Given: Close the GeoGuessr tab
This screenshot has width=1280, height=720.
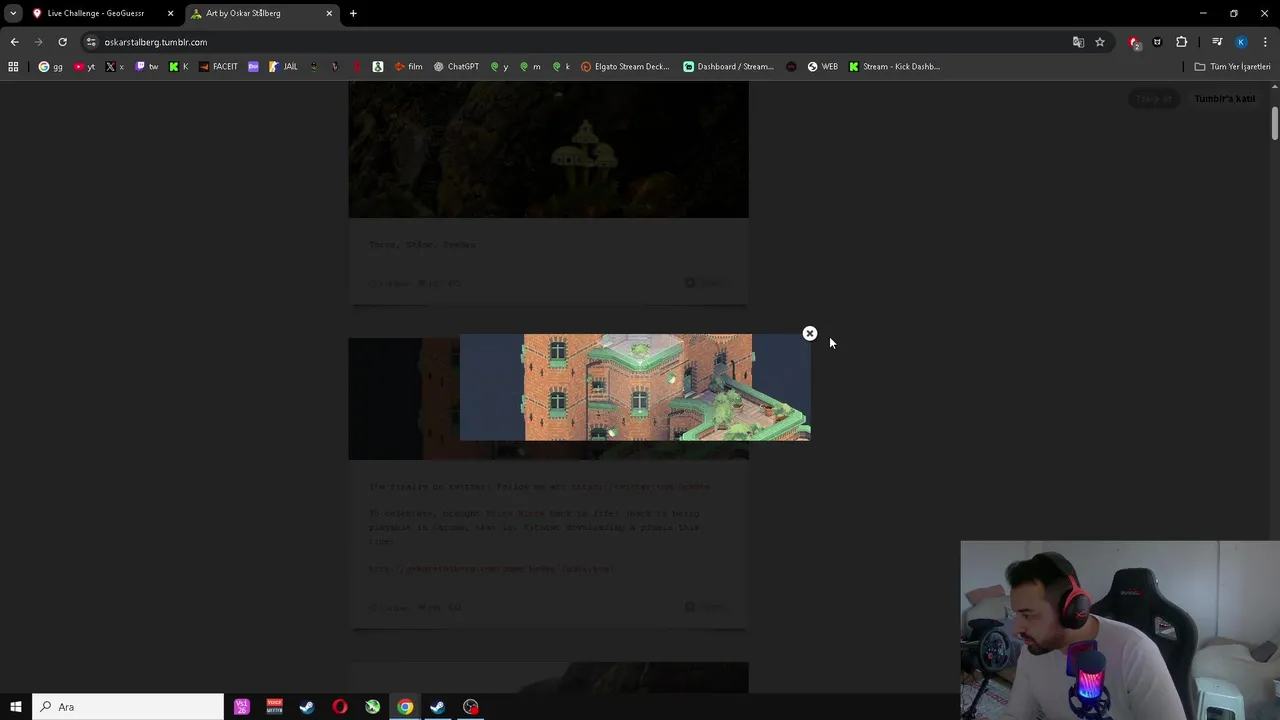Looking at the screenshot, I should [170, 13].
